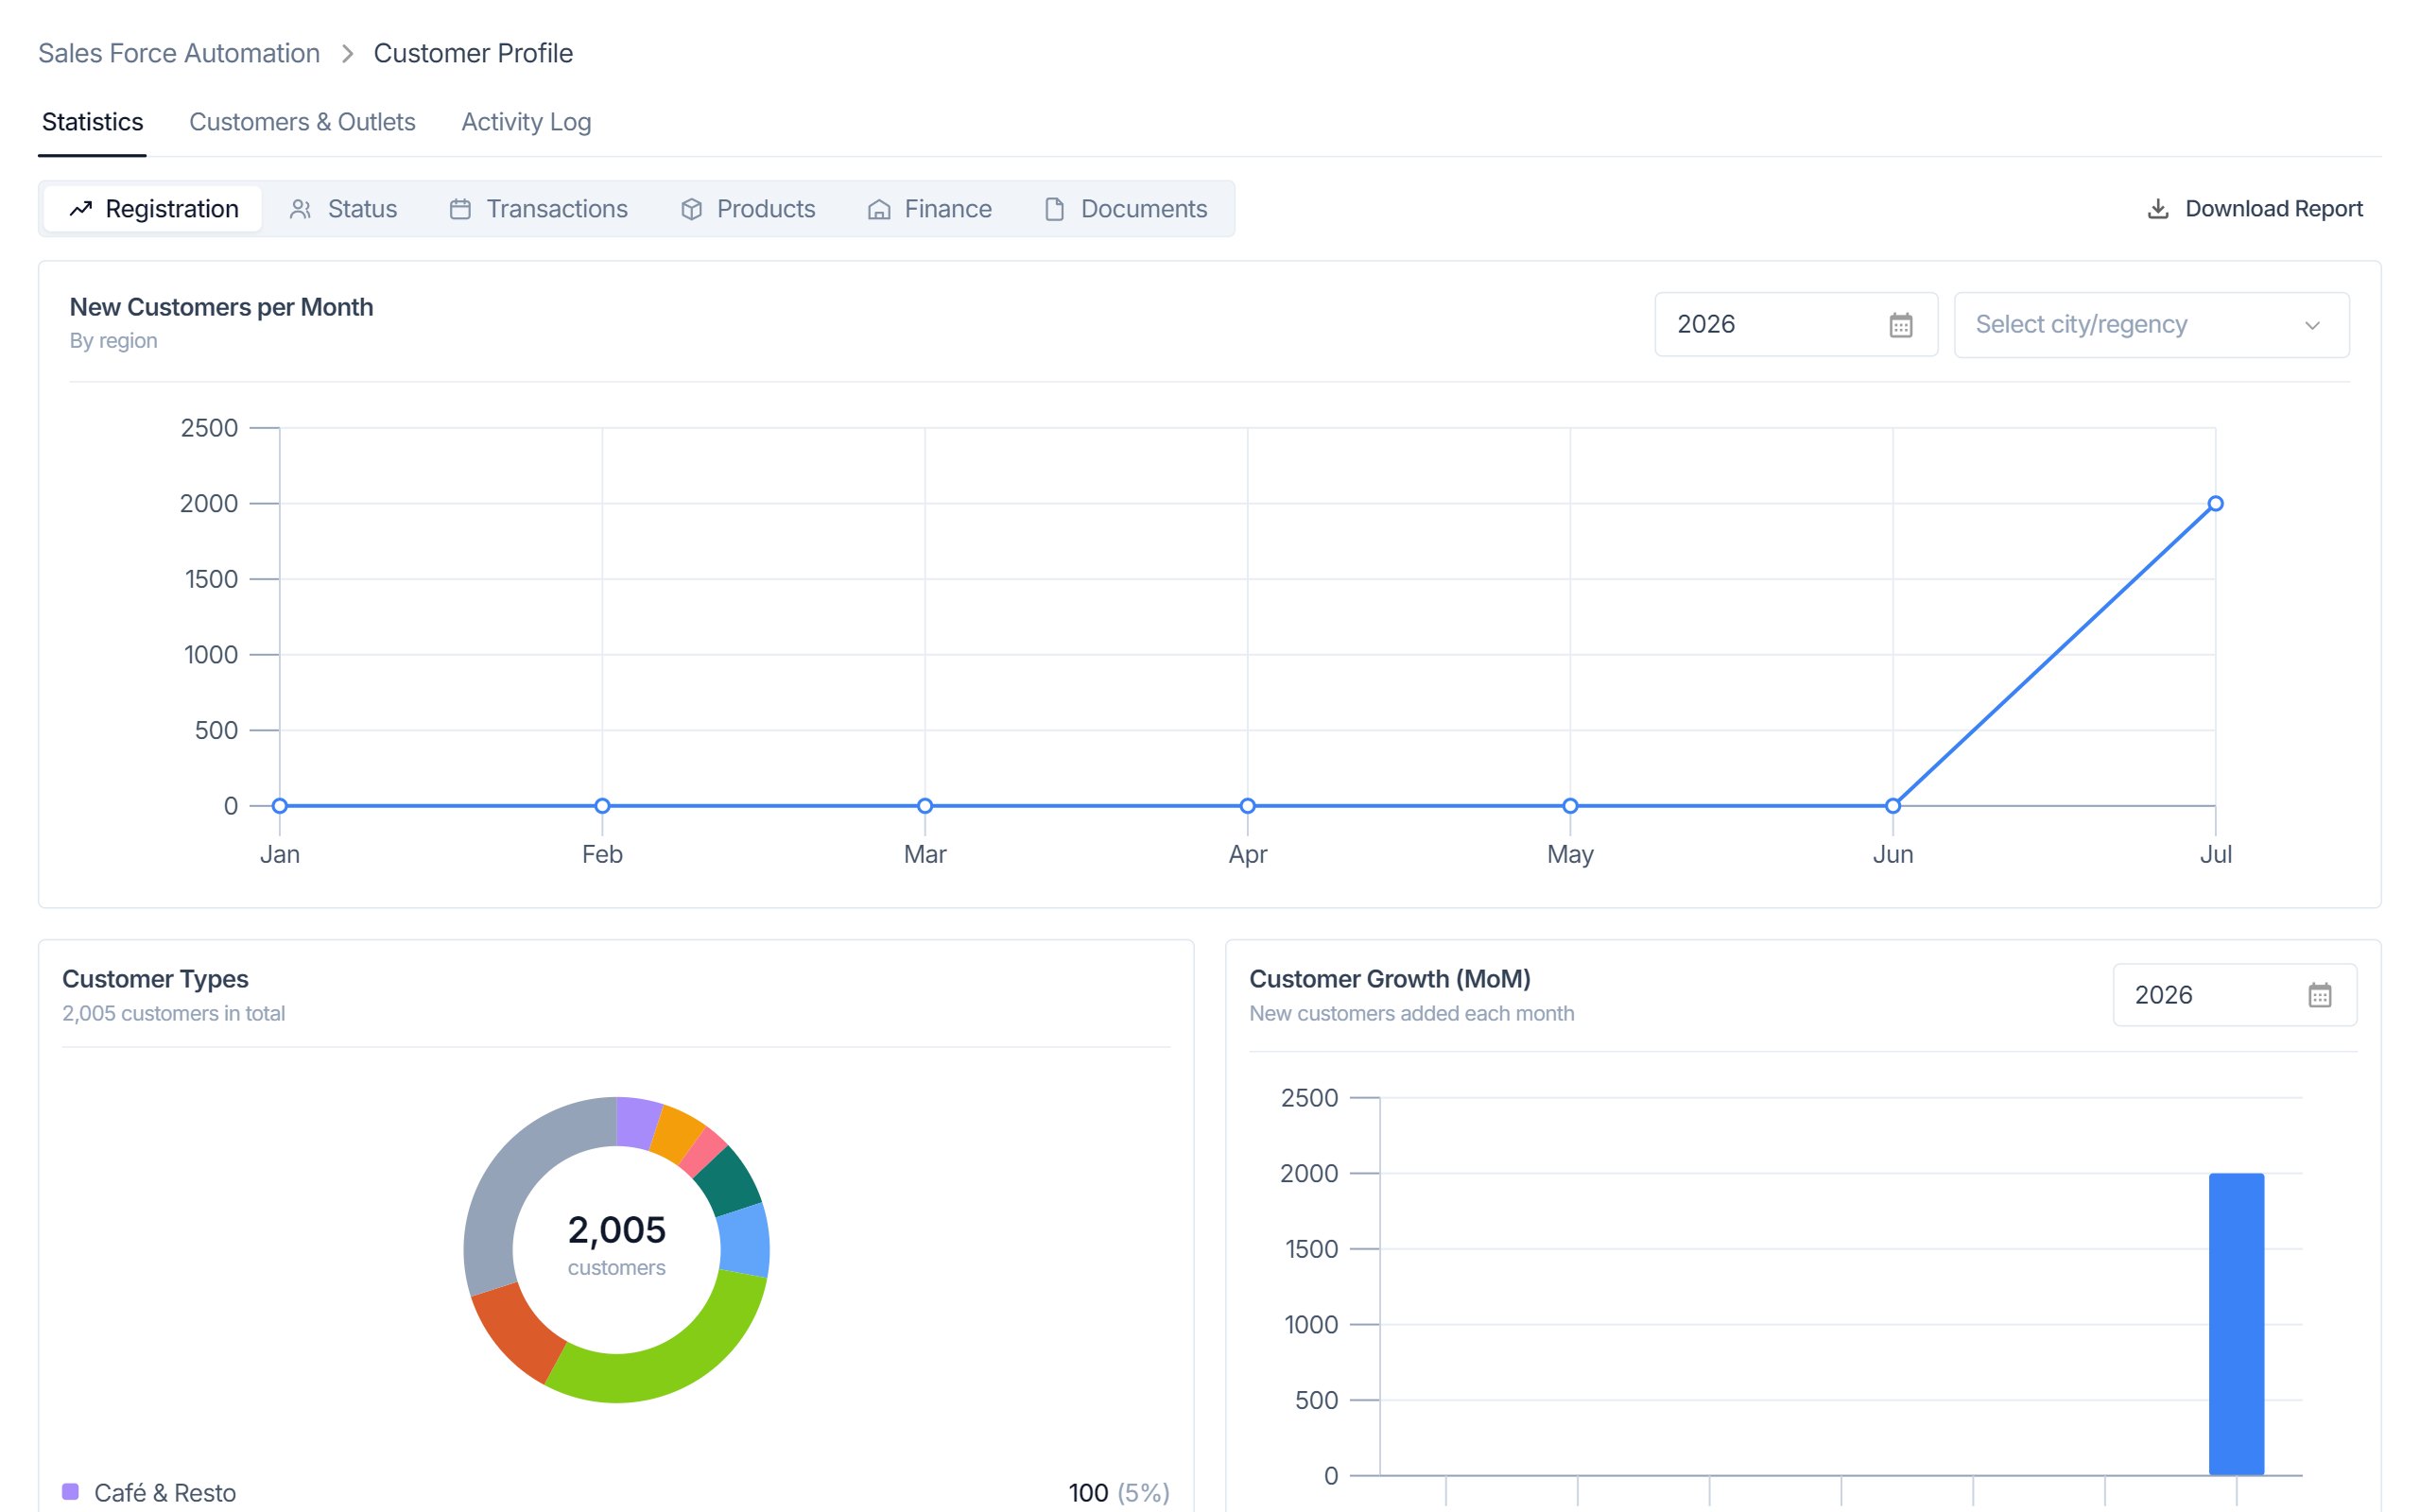Click the Customer Growth (MoM) heading
Image resolution: width=2420 pixels, height=1512 pixels.
point(1390,979)
